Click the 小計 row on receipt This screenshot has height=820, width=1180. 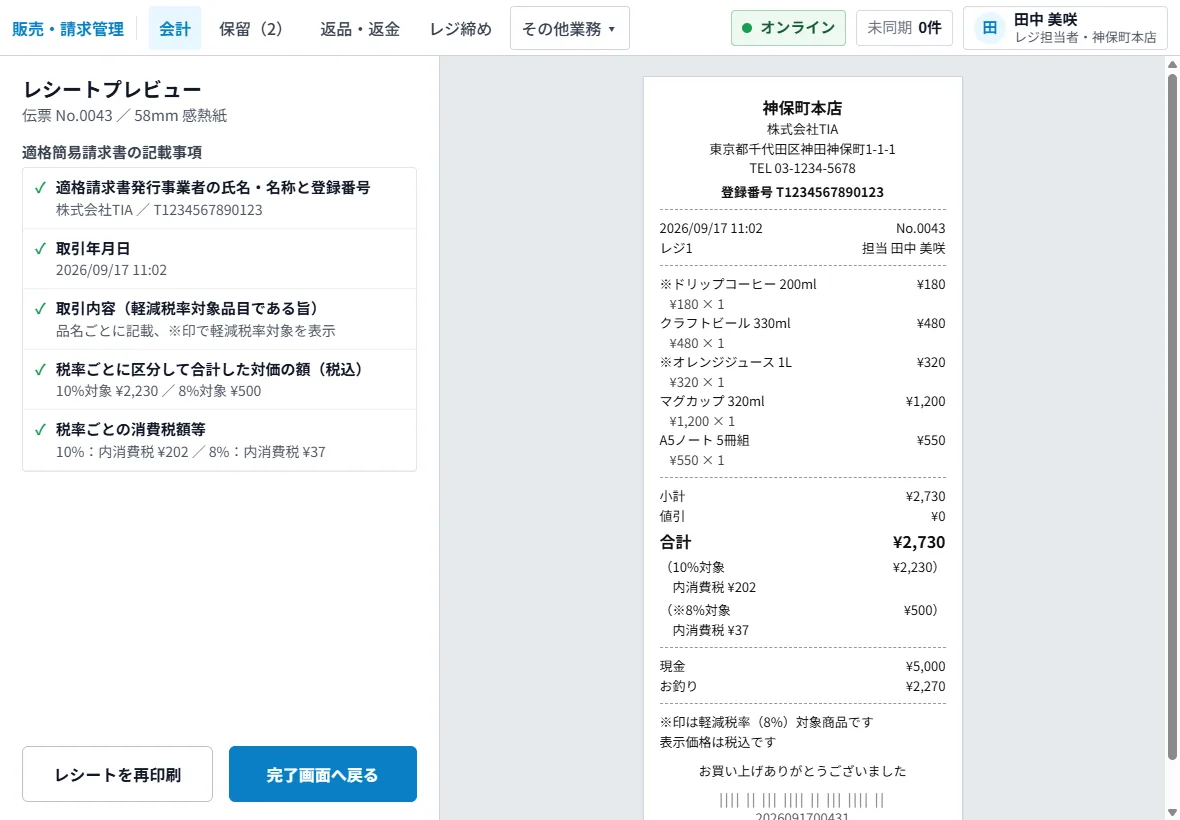(802, 497)
